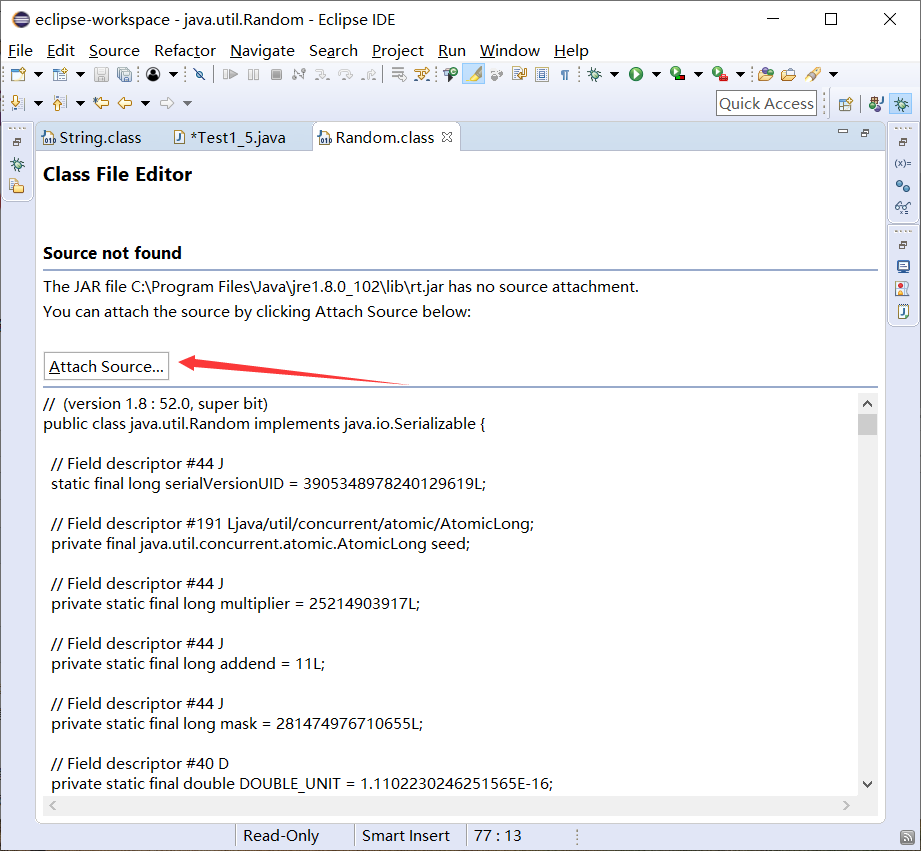Click the New file wizard icon
This screenshot has width=921, height=851.
tap(18, 74)
